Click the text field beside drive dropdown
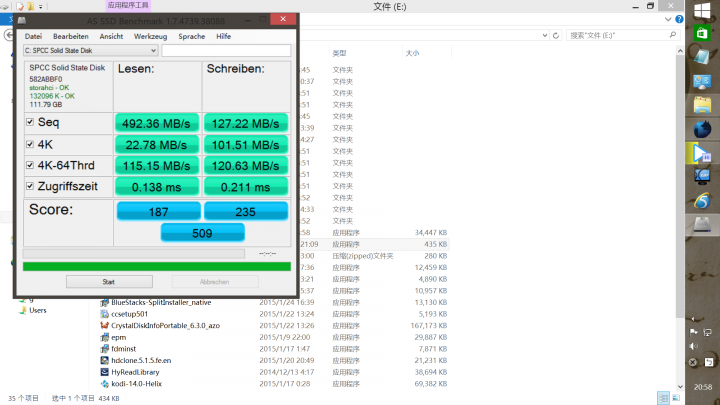Screen dimensions: 720x405 point(226,51)
